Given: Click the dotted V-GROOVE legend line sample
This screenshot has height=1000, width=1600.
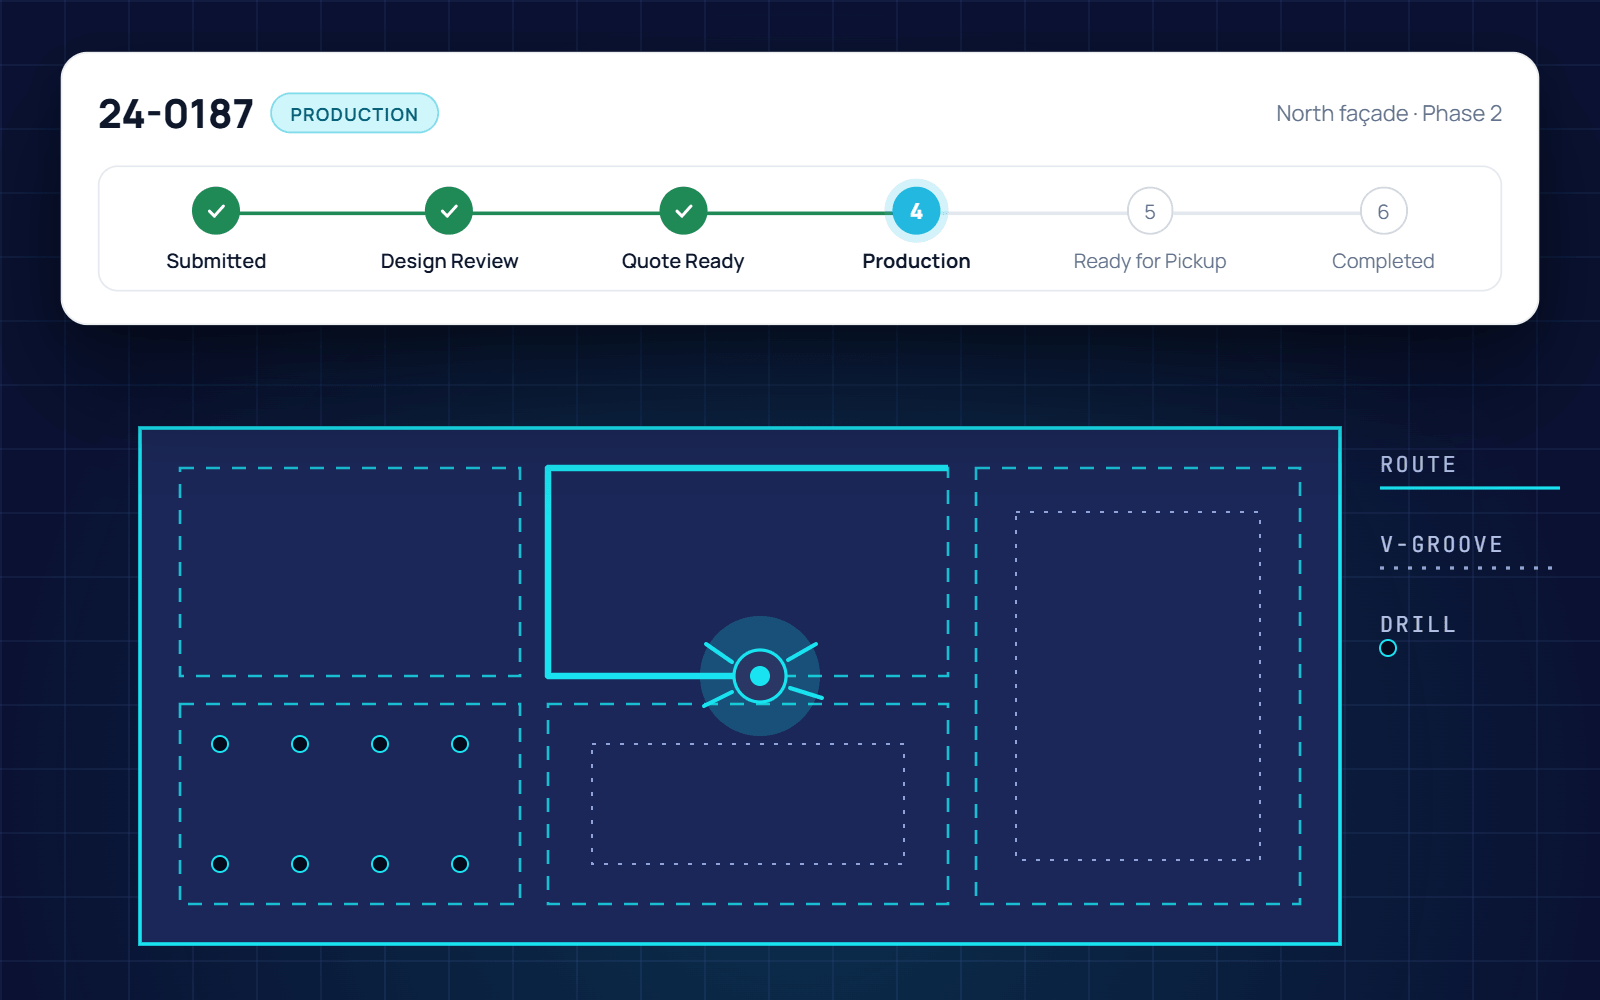Looking at the screenshot, I should pos(1467,568).
